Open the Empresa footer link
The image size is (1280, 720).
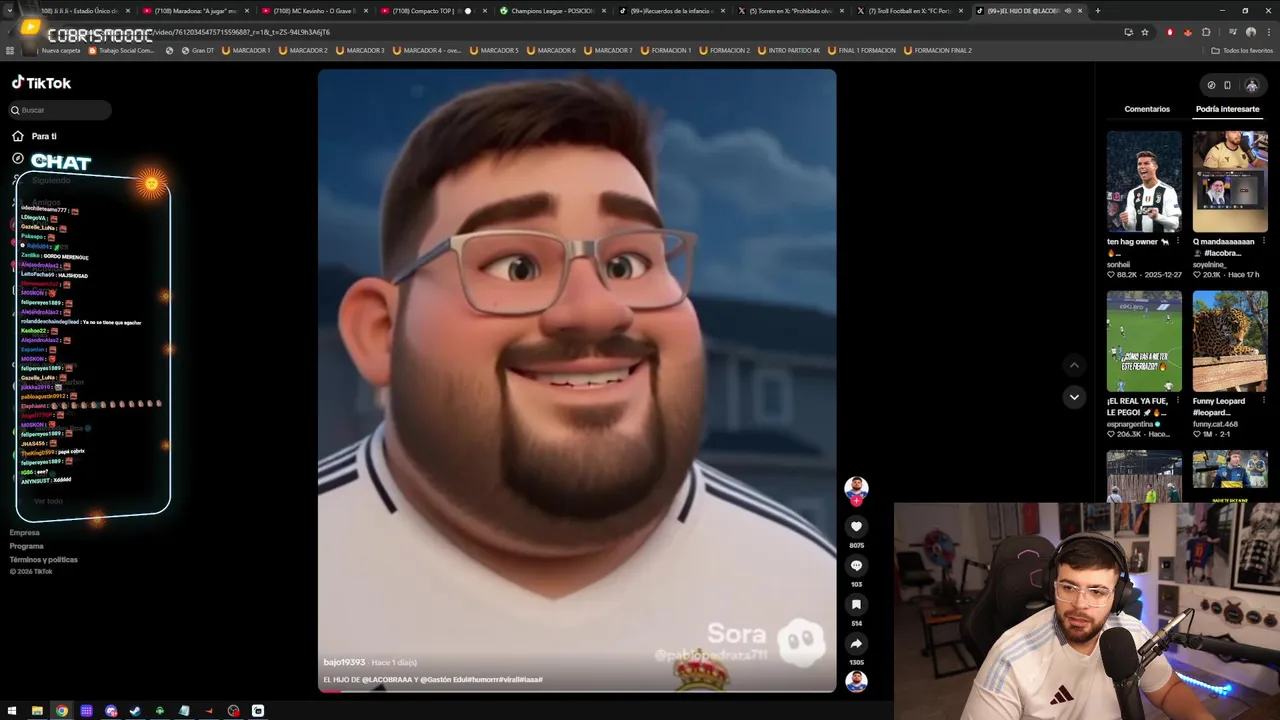pyautogui.click(x=24, y=533)
